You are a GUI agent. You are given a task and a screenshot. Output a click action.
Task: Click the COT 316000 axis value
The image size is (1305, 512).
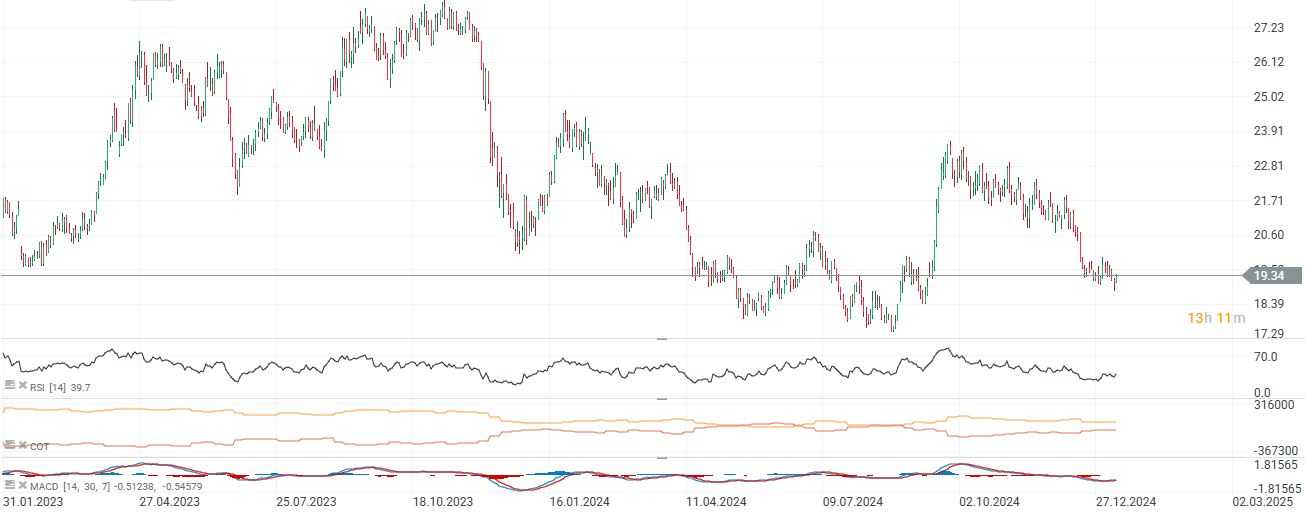[x=1274, y=405]
